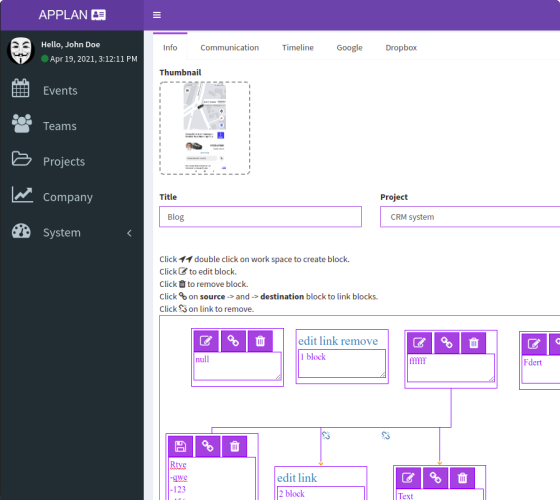Click trash icon on the rrrrr block
Screen dimensions: 560x500
474,343
